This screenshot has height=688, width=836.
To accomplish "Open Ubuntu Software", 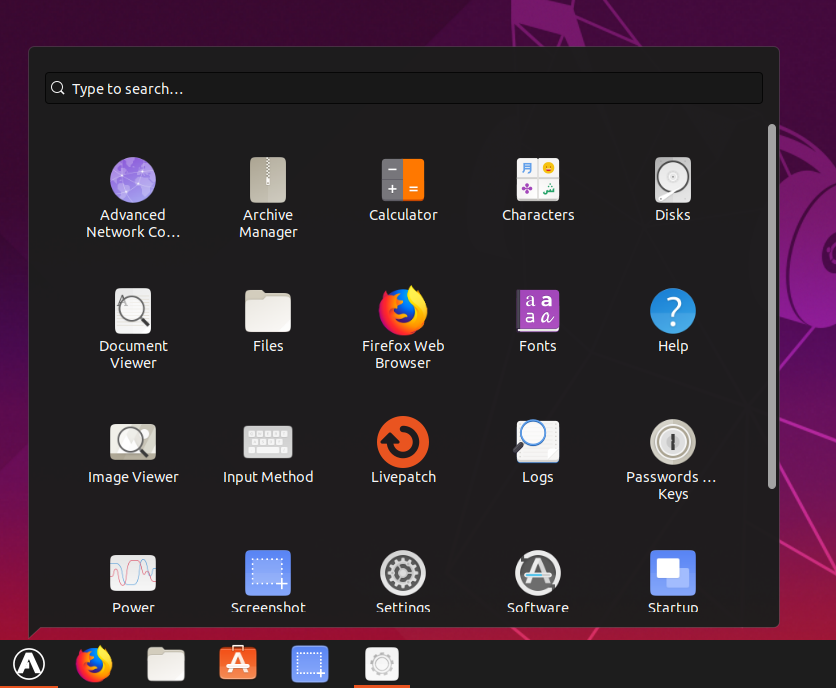I will [538, 572].
